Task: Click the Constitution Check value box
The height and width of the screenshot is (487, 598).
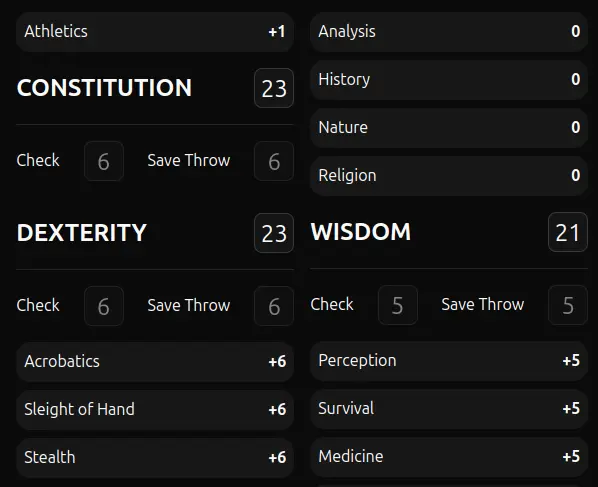Action: (x=104, y=161)
